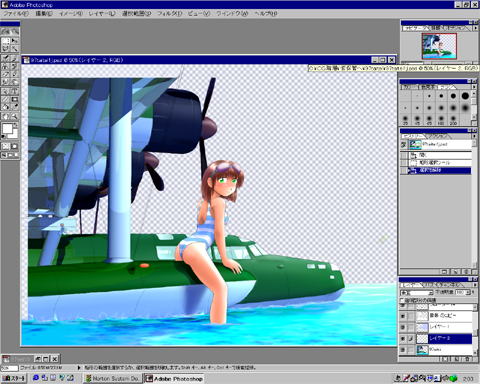Select the Hand tool
Screen dimensions: 480x384
click(6, 116)
